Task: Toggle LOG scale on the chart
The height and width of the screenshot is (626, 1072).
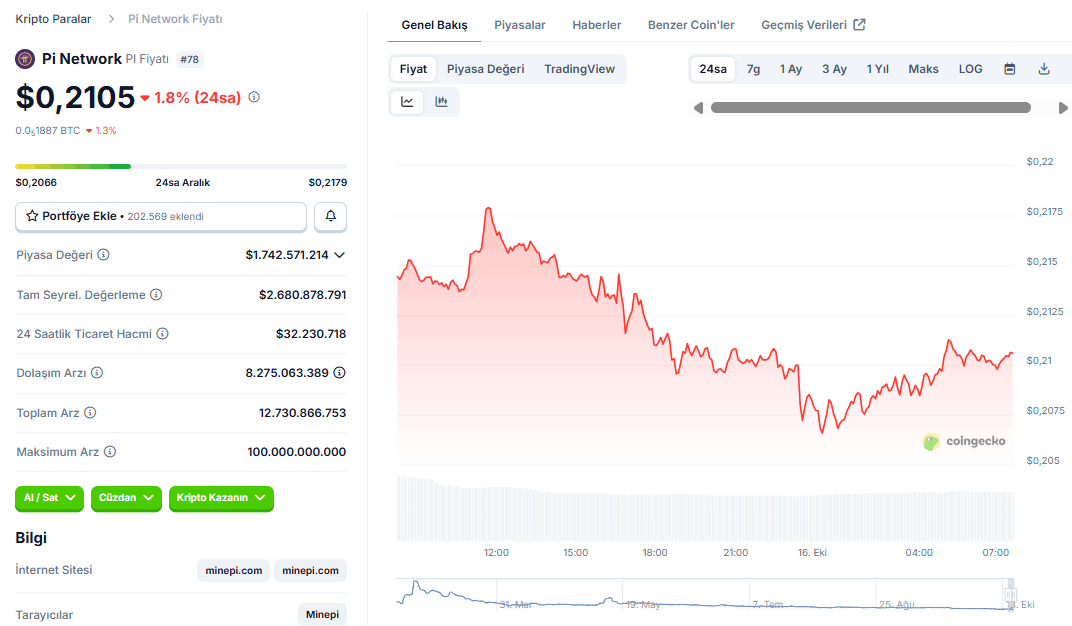Action: (970, 69)
